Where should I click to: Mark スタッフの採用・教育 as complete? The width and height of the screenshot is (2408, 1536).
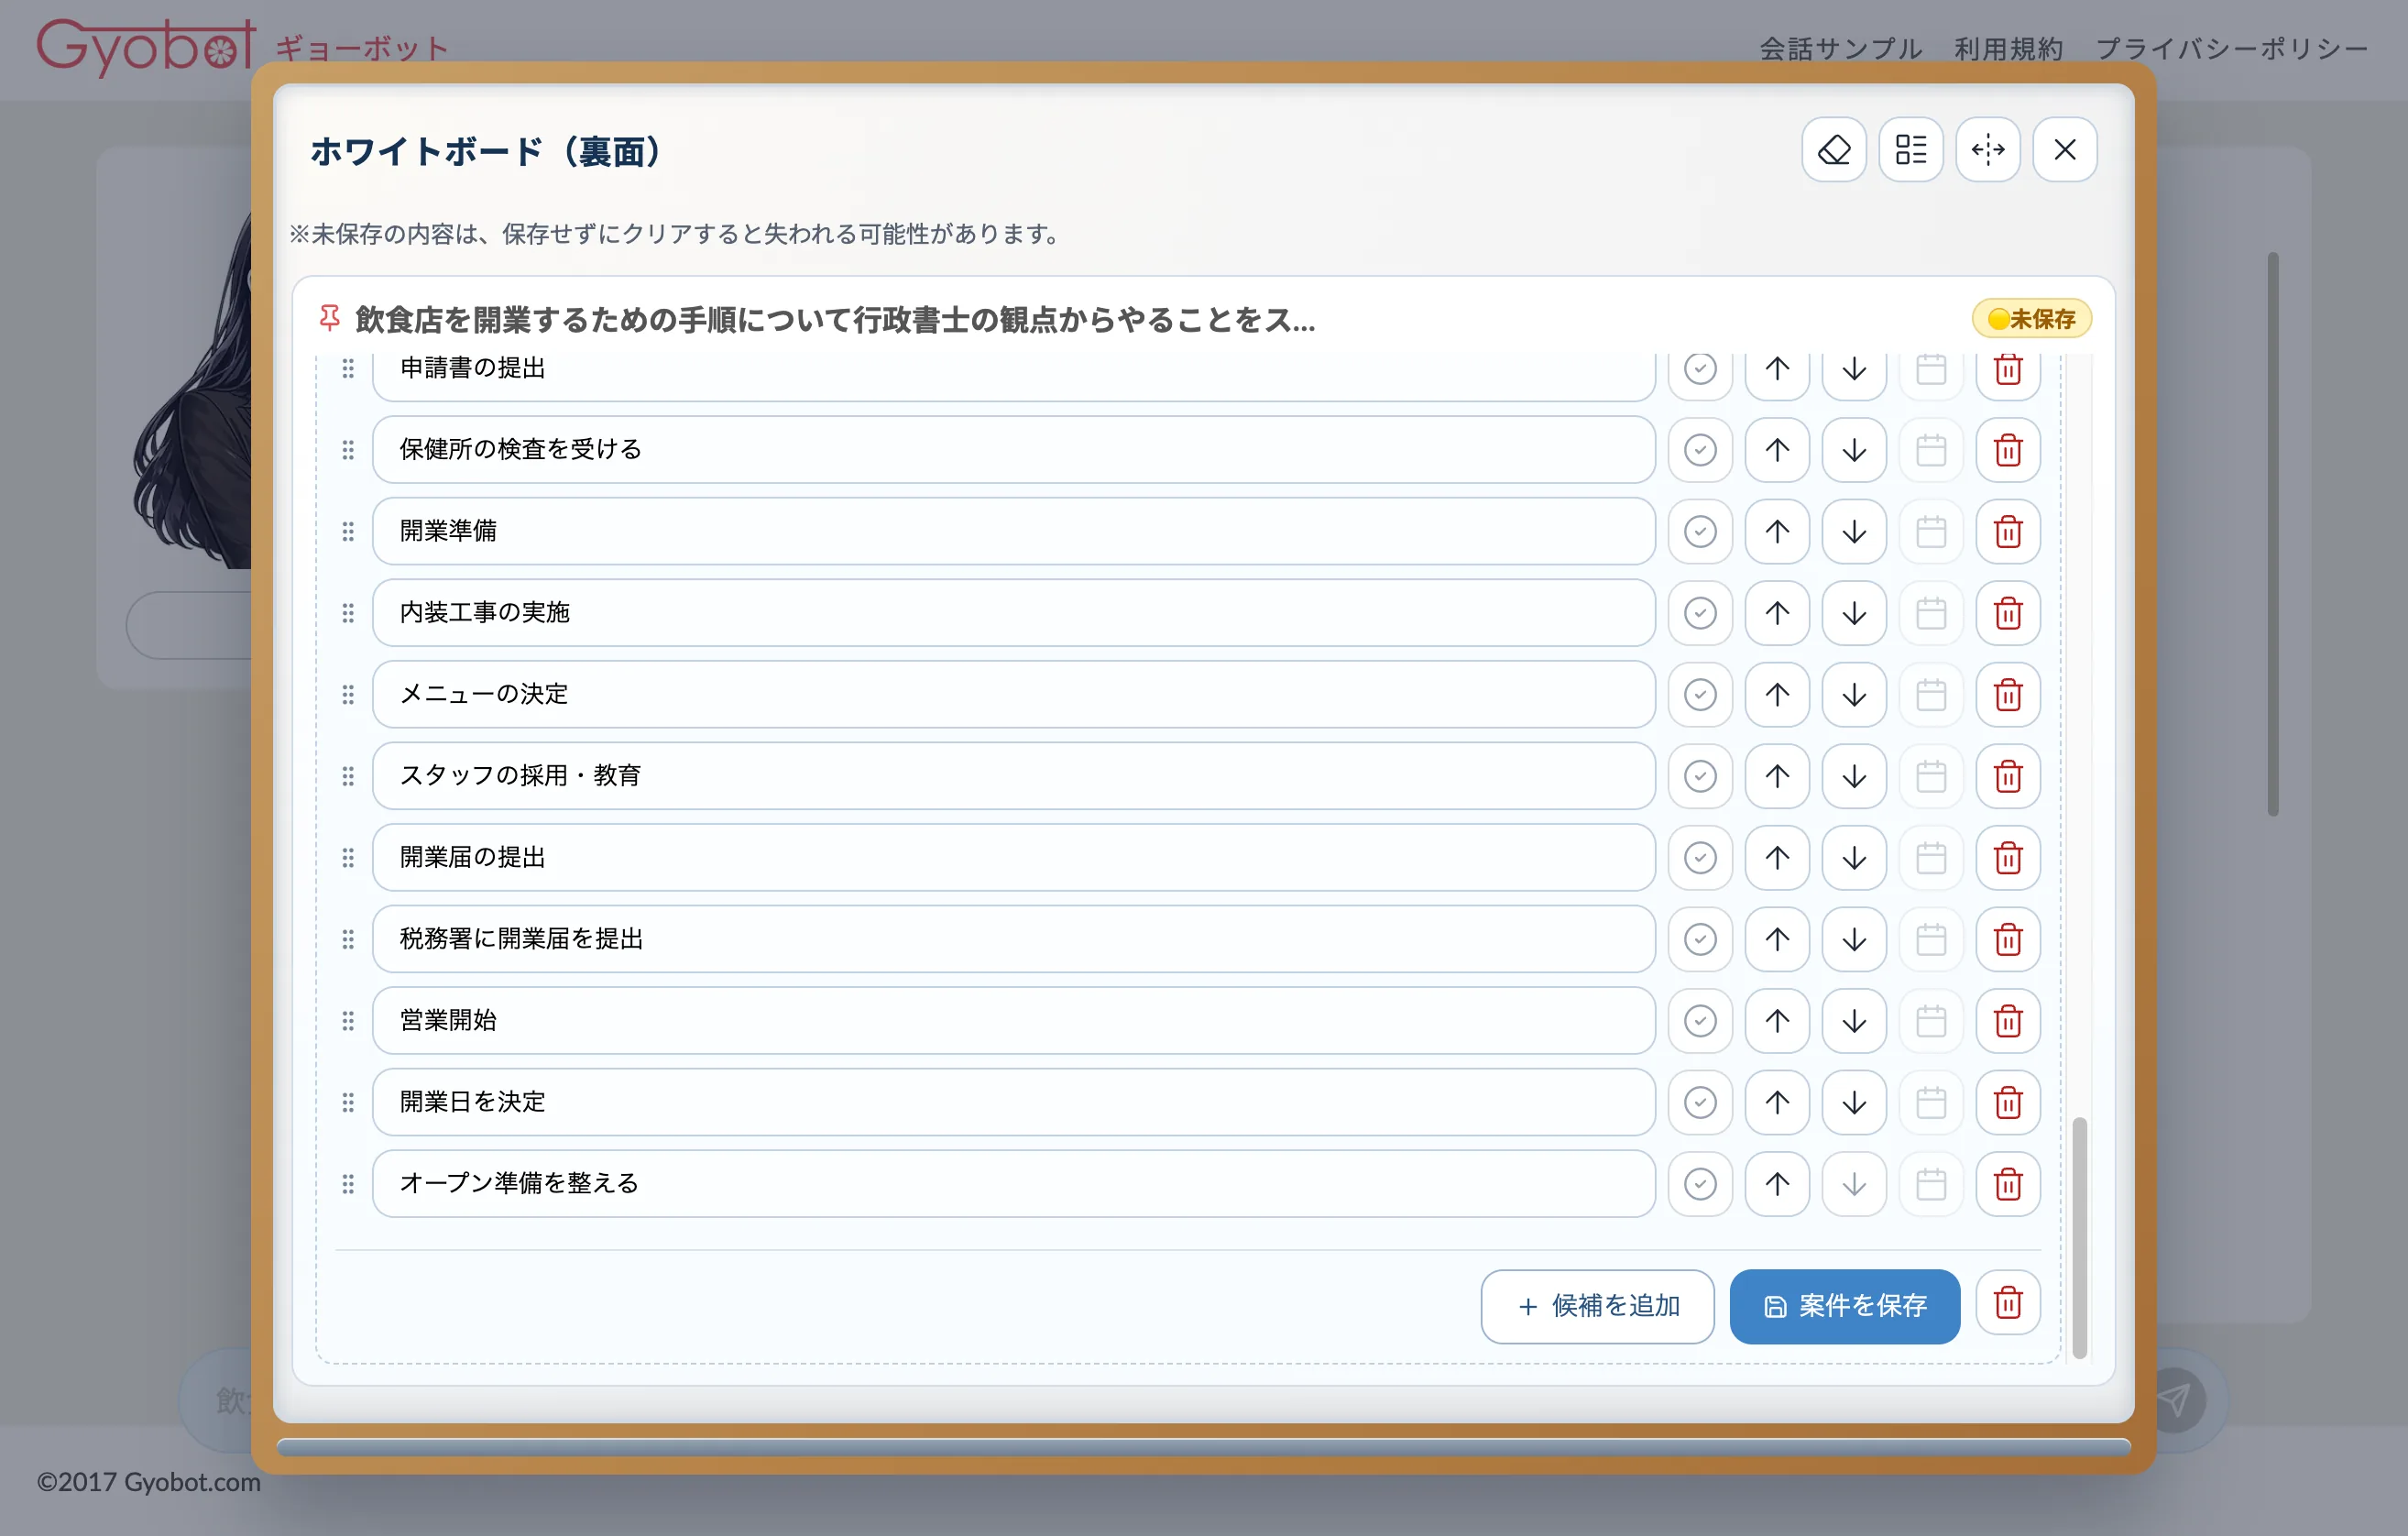coord(1699,776)
